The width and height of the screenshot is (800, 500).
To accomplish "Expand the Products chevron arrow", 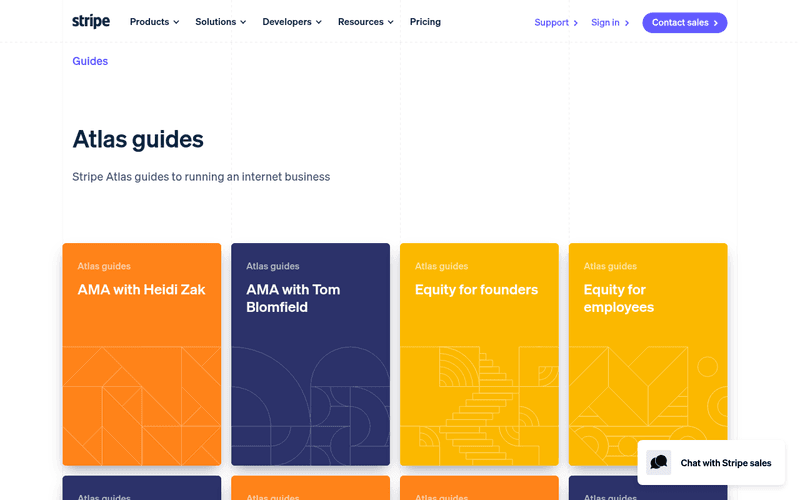I will tap(176, 22).
